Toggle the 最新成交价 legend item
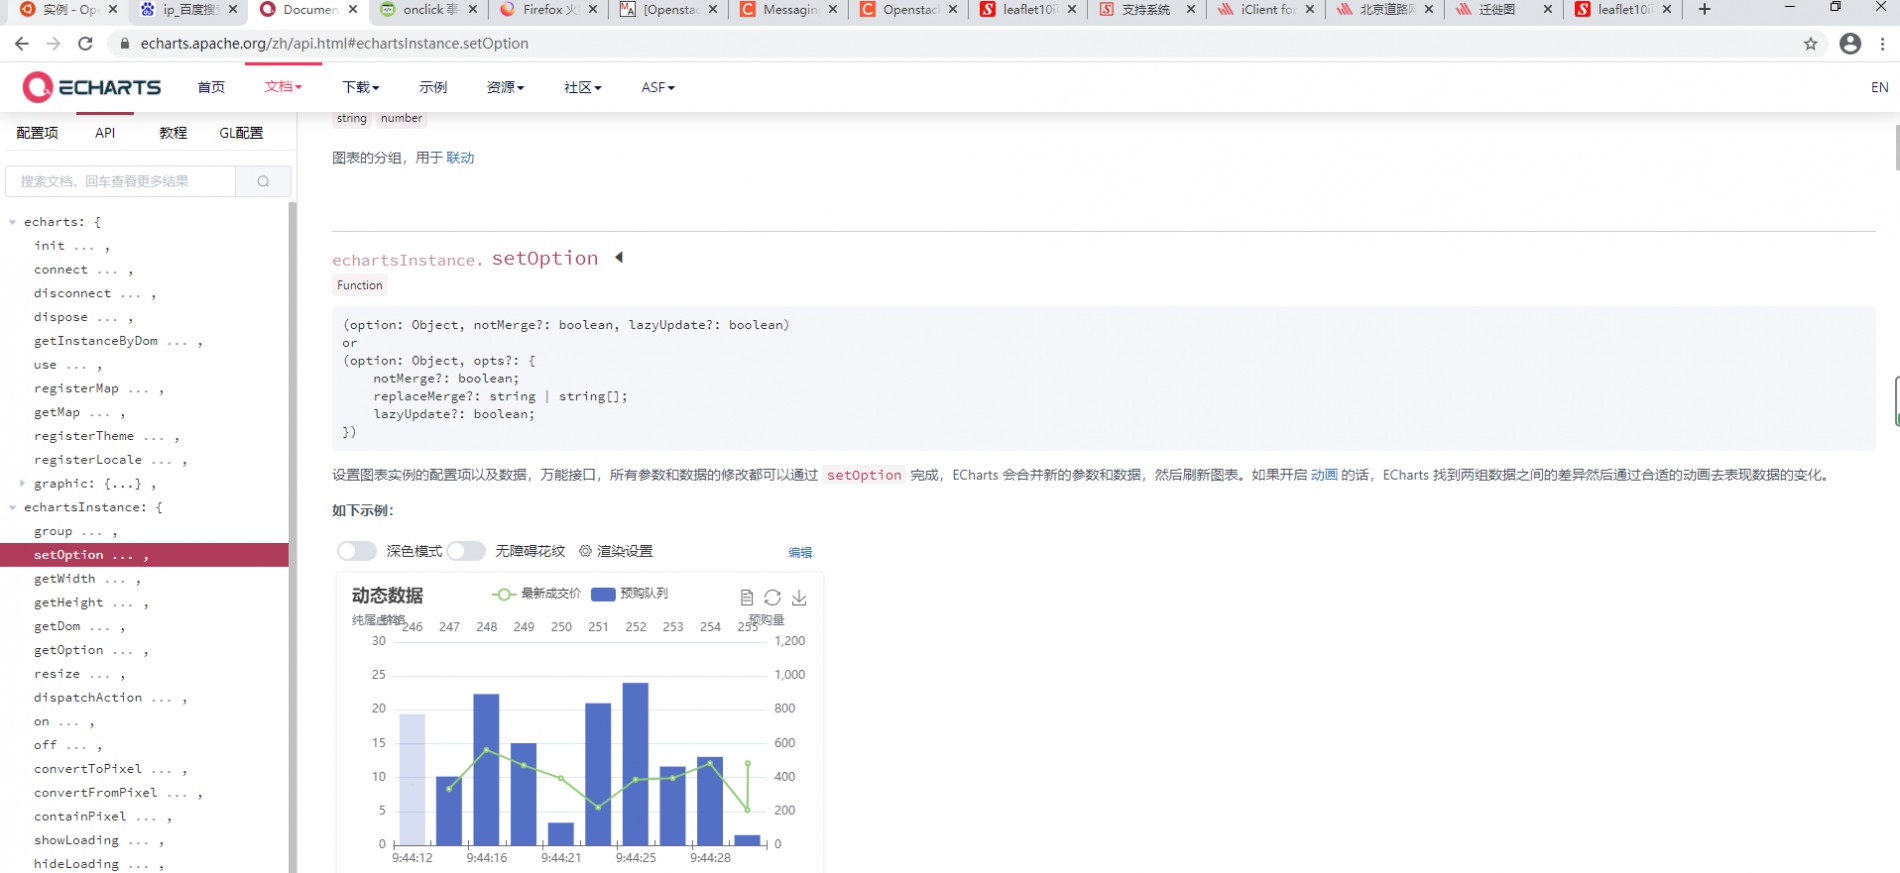This screenshot has width=1900, height=873. pyautogui.click(x=536, y=594)
